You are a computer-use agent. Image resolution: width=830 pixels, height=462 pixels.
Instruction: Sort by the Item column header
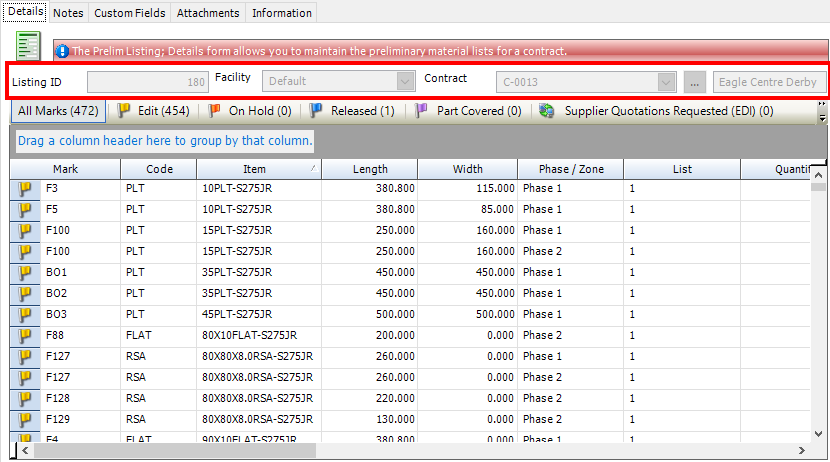[259, 170]
